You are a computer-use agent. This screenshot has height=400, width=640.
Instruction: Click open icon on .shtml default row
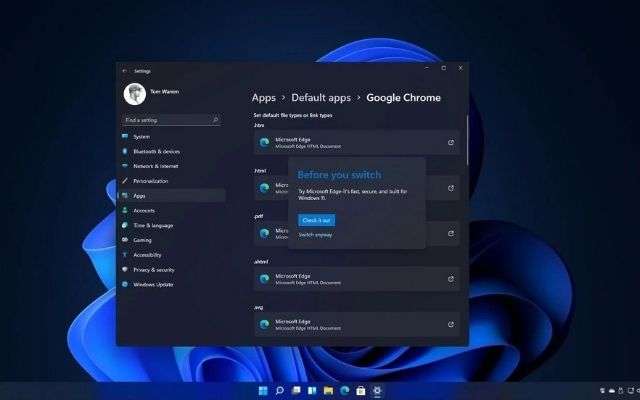coord(450,279)
